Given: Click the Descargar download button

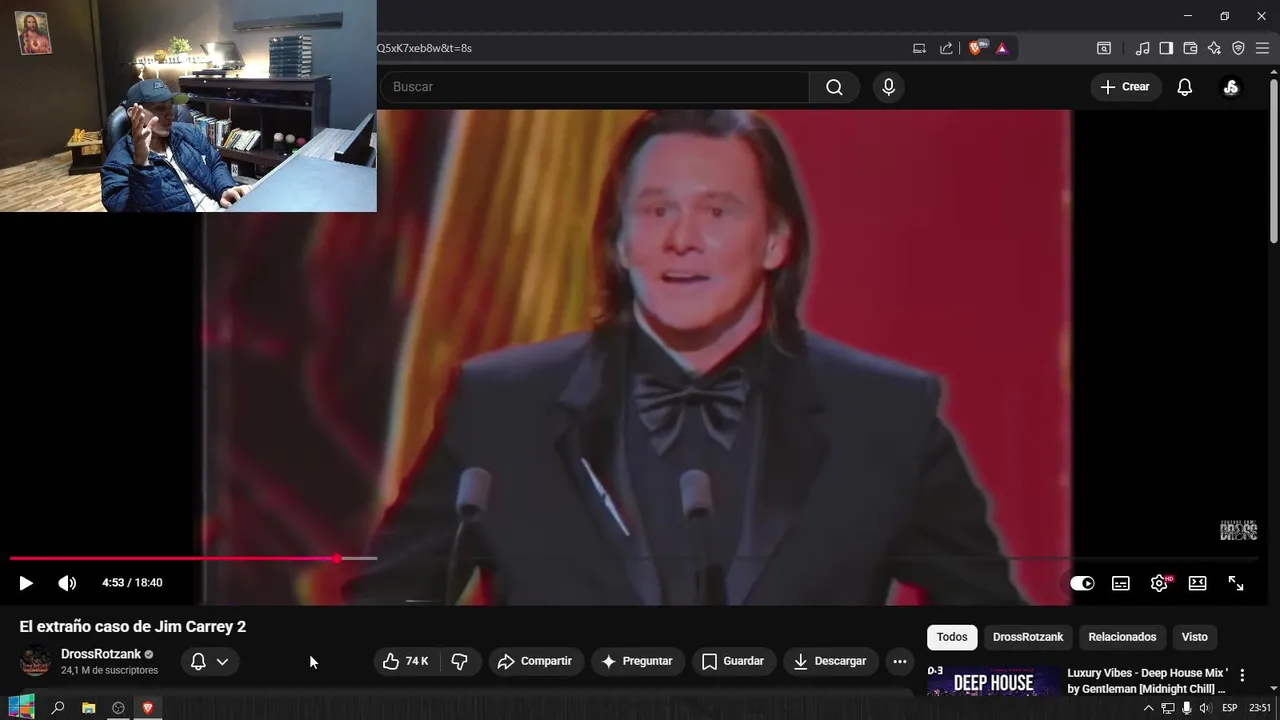Looking at the screenshot, I should pyautogui.click(x=830, y=661).
